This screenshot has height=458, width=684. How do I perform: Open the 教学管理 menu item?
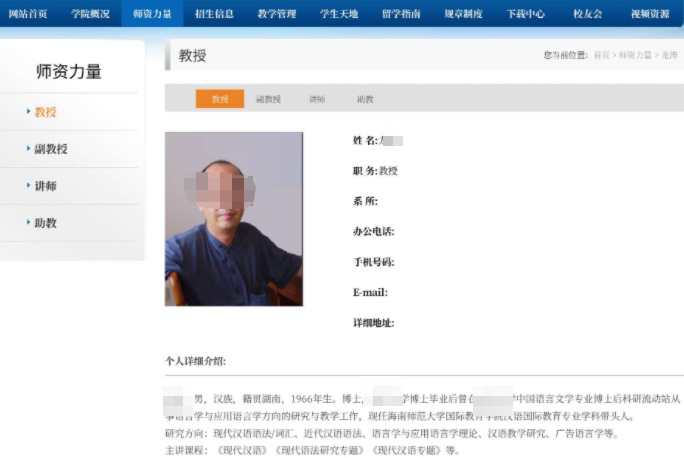click(277, 14)
